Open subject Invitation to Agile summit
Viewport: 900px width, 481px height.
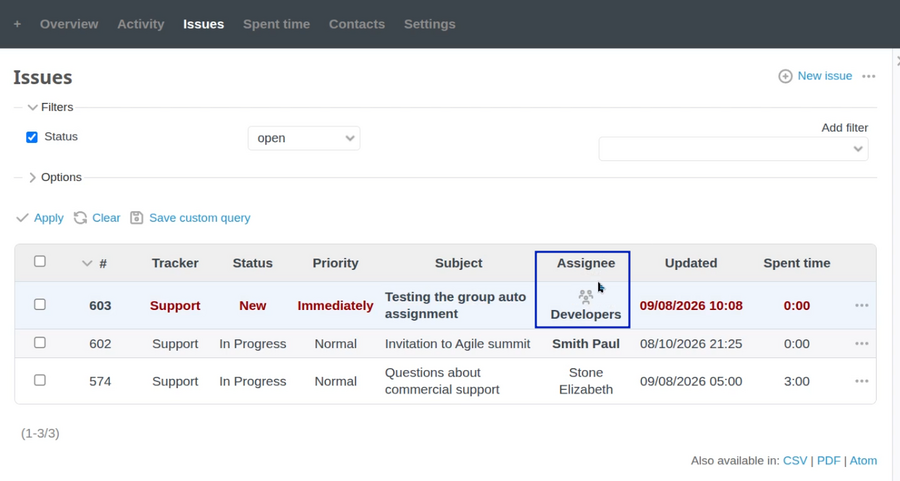point(457,344)
